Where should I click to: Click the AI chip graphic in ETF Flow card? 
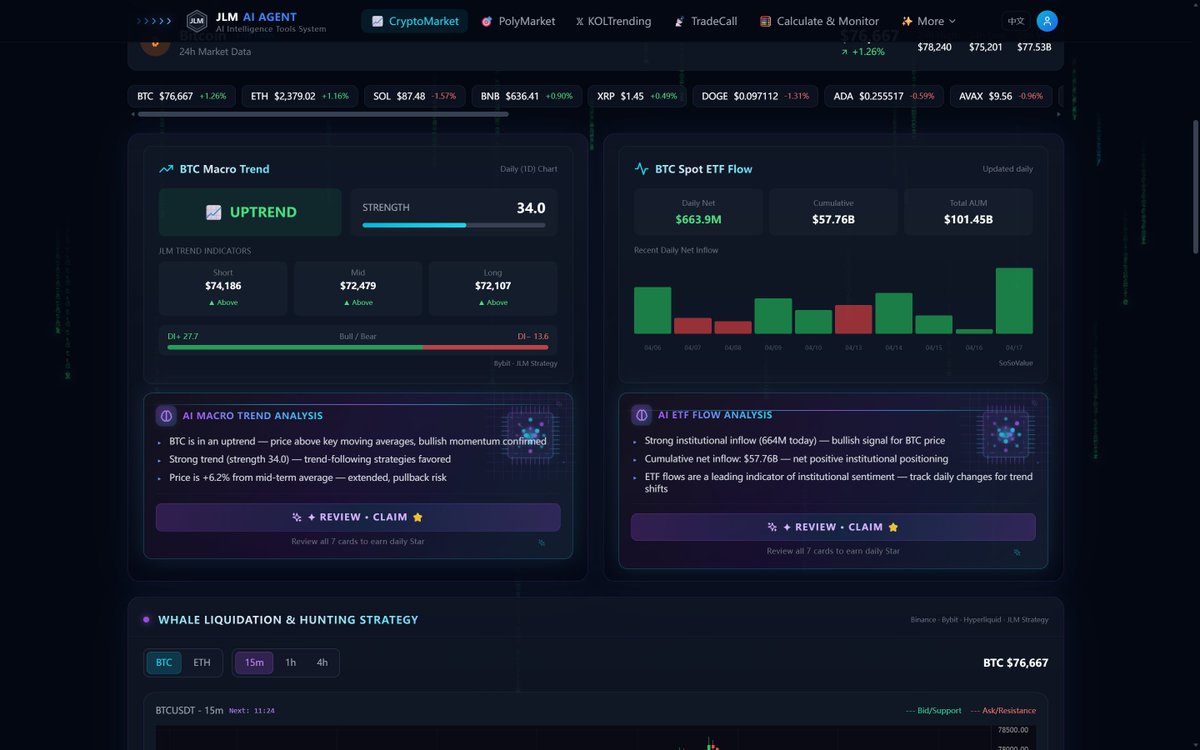click(x=1005, y=435)
